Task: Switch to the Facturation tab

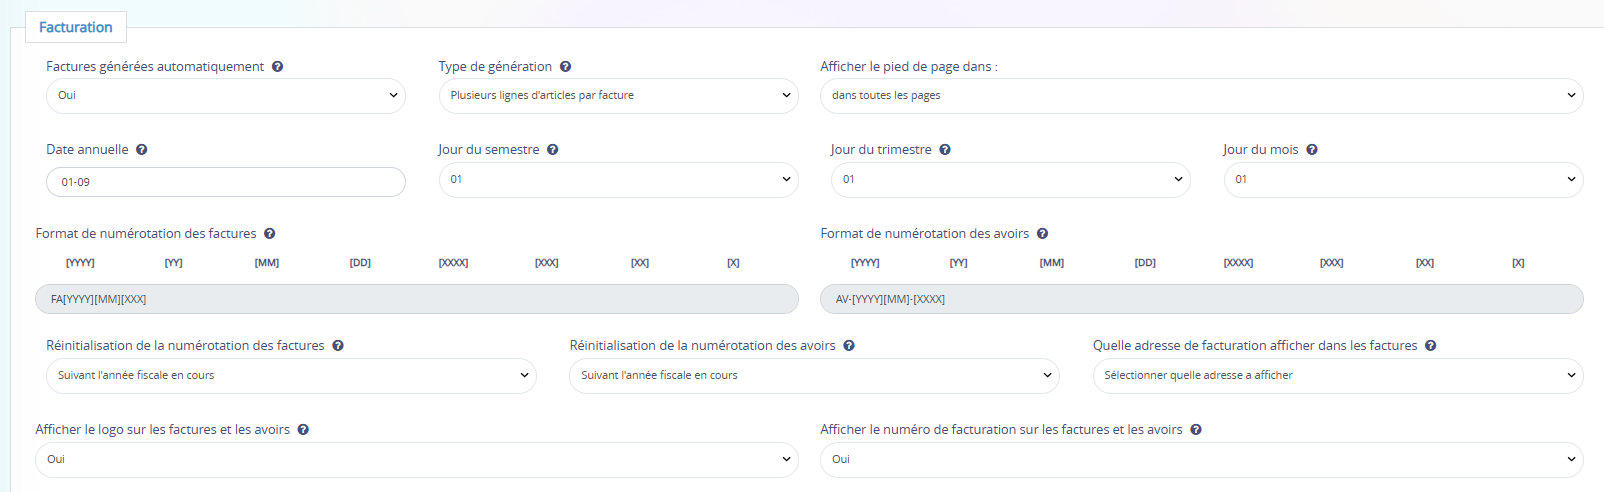Action: (x=76, y=28)
